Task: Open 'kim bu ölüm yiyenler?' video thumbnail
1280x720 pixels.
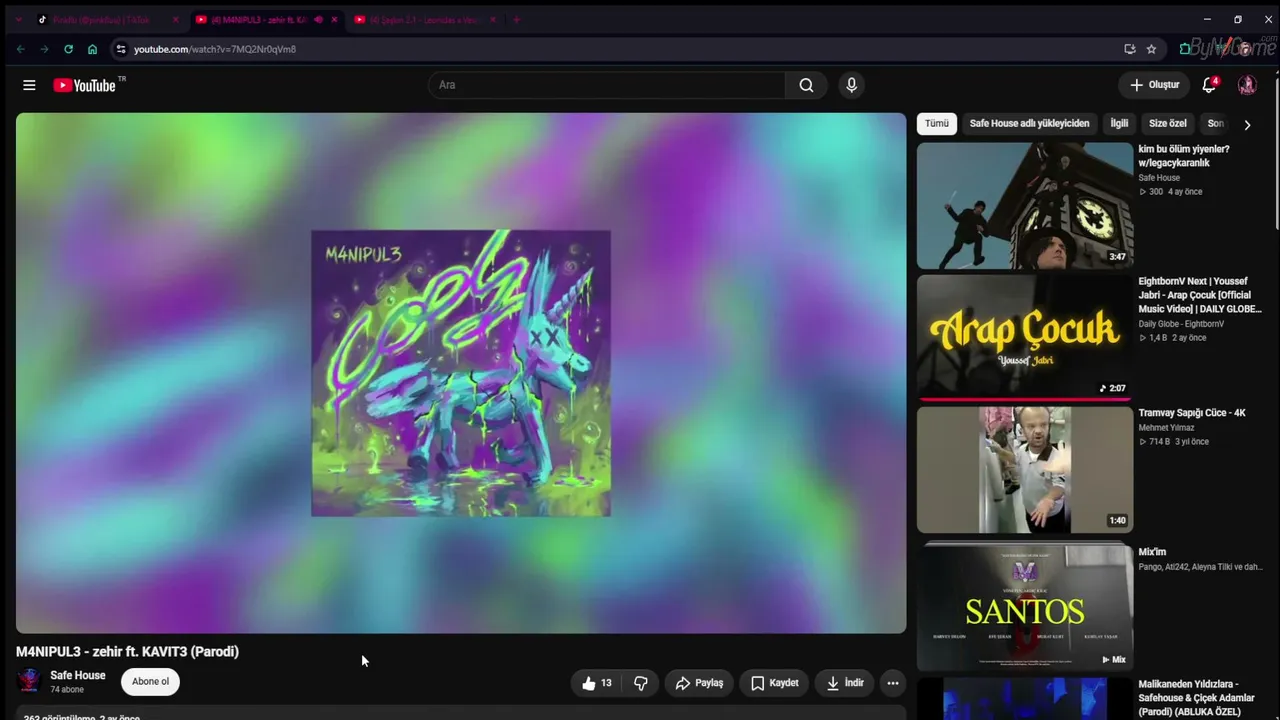Action: 1025,205
